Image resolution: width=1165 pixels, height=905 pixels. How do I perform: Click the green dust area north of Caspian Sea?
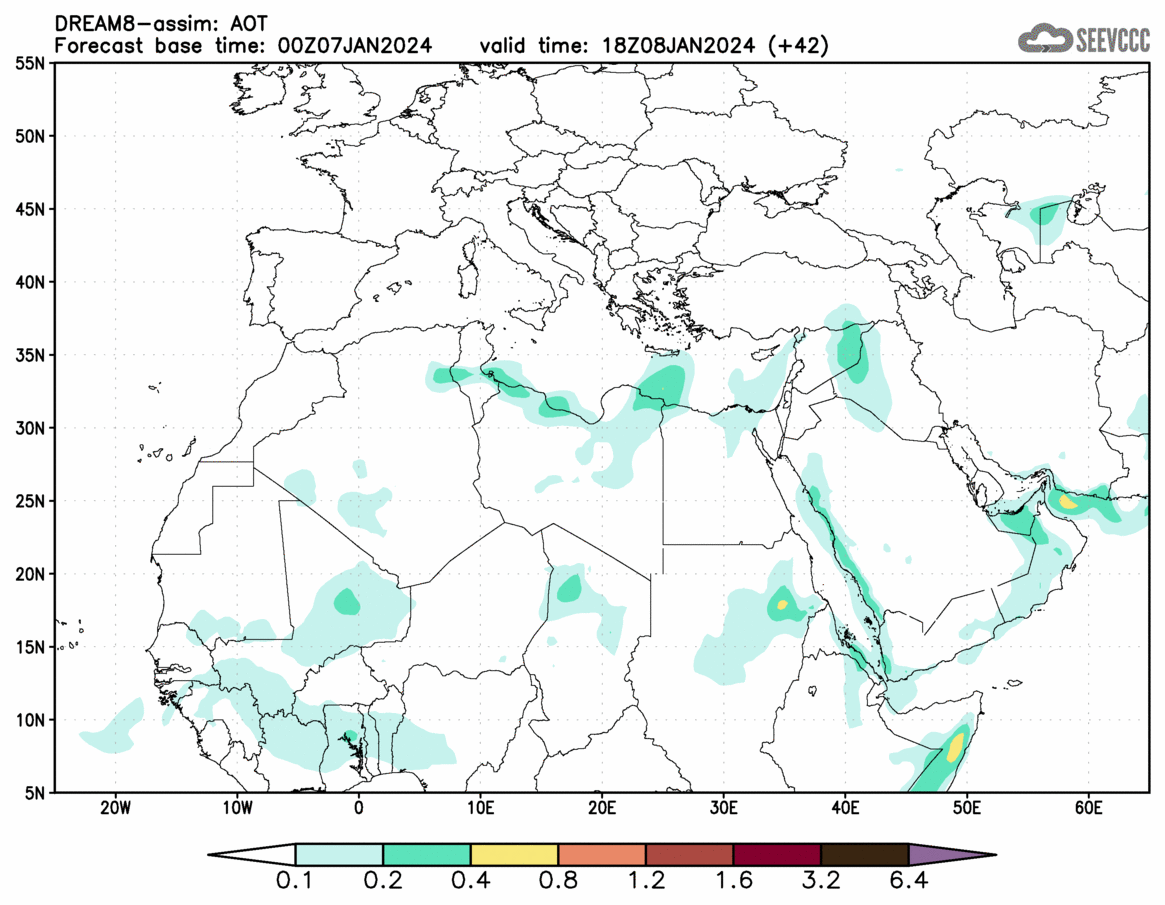(1045, 214)
